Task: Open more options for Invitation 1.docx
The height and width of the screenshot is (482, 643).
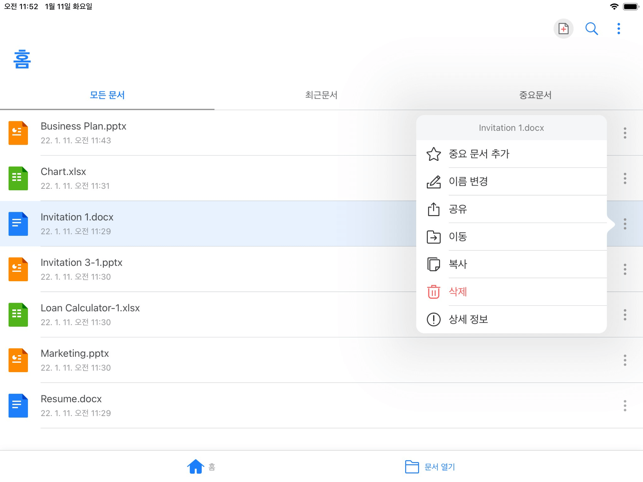Action: pyautogui.click(x=625, y=224)
